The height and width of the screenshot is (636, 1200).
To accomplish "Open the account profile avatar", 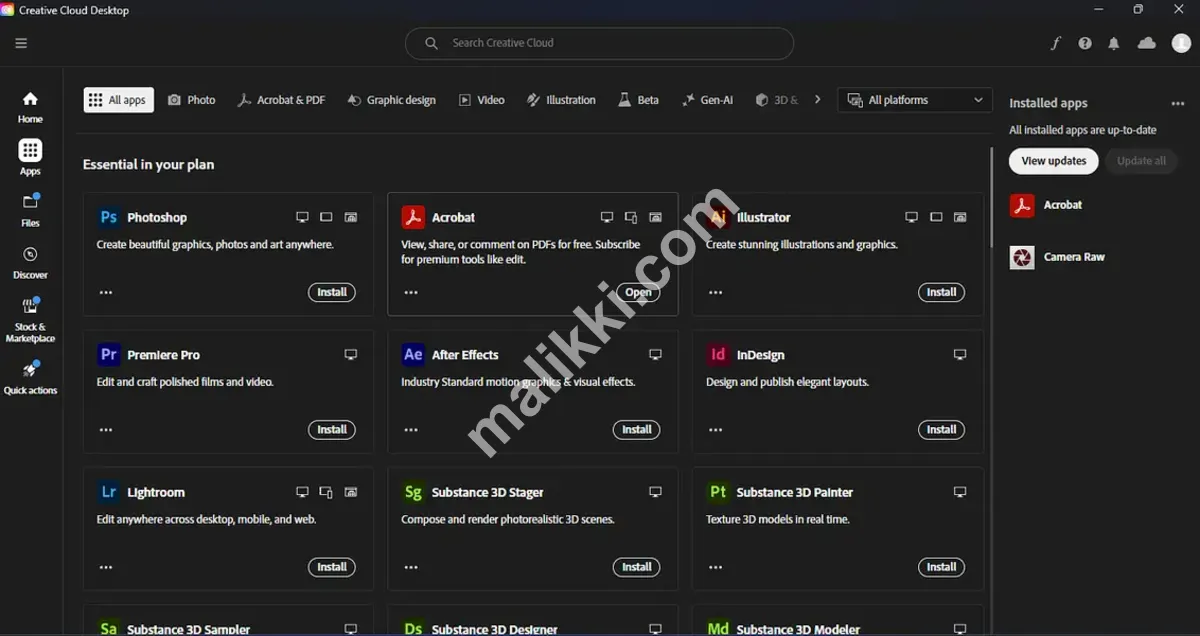I will [1181, 43].
